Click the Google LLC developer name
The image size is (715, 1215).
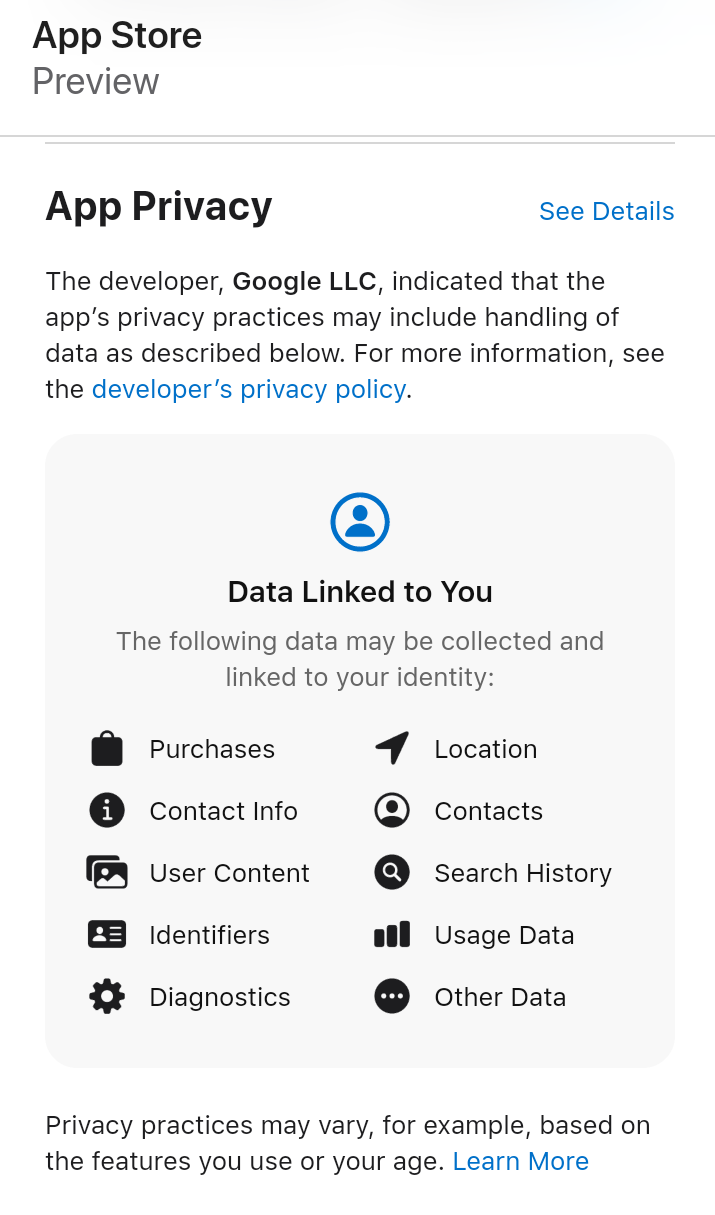(304, 281)
